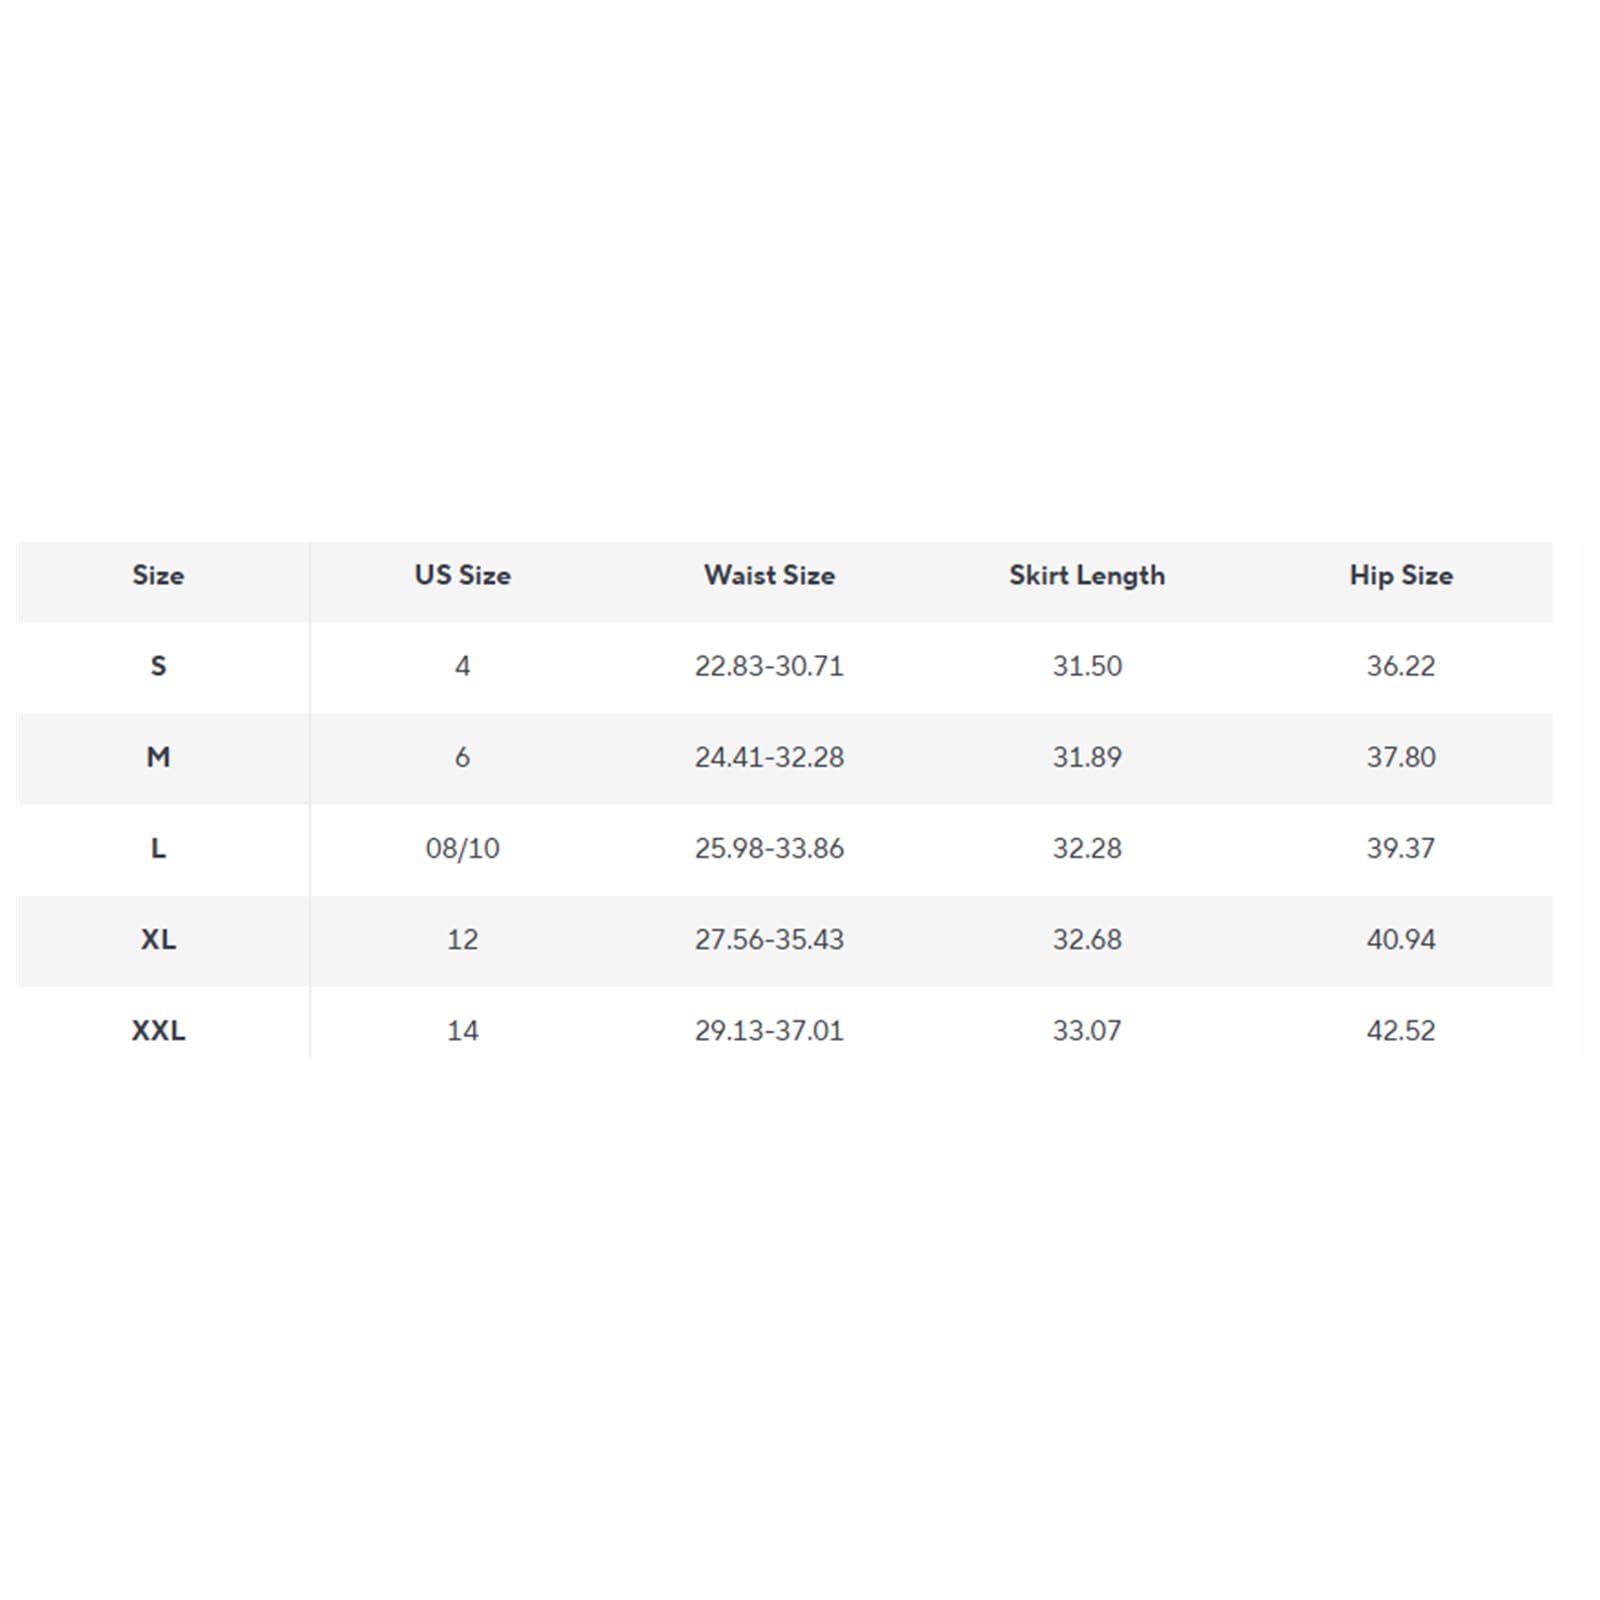Image resolution: width=1600 pixels, height=1600 pixels.
Task: Click waist range 24.41-32.28
Action: pos(769,757)
